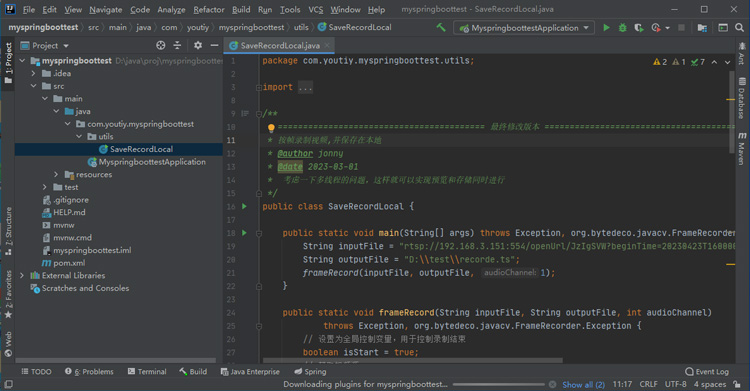This screenshot has width=750, height=391.
Task: Open the 6: Problems tool window
Action: pyautogui.click(x=89, y=372)
